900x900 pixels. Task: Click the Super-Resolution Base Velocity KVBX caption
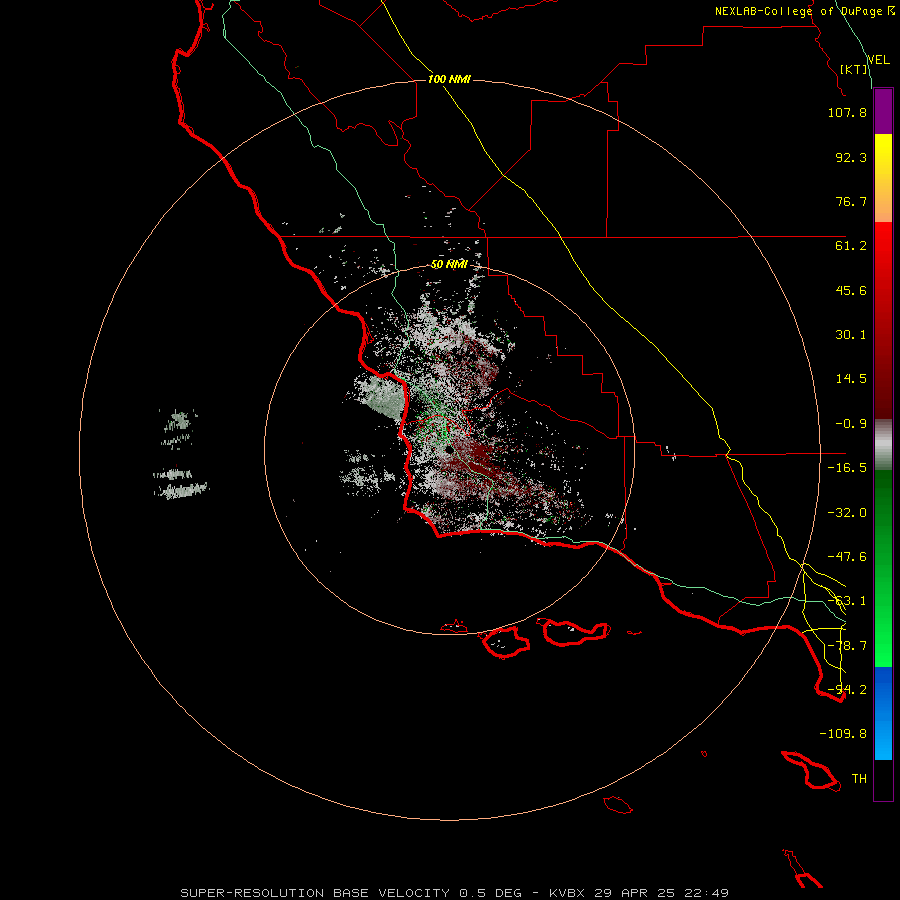tap(455, 893)
